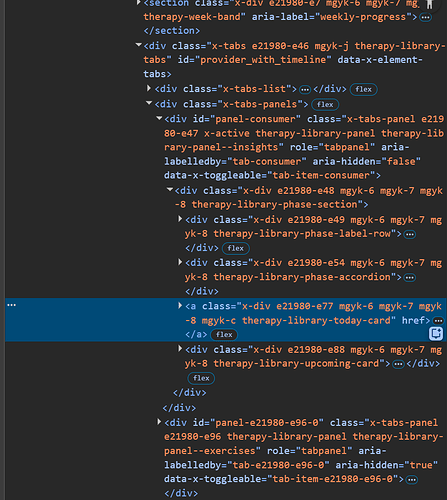Toggle flex badge under therapy-library-upcoming-card div
The height and width of the screenshot is (500, 447).
point(201,378)
